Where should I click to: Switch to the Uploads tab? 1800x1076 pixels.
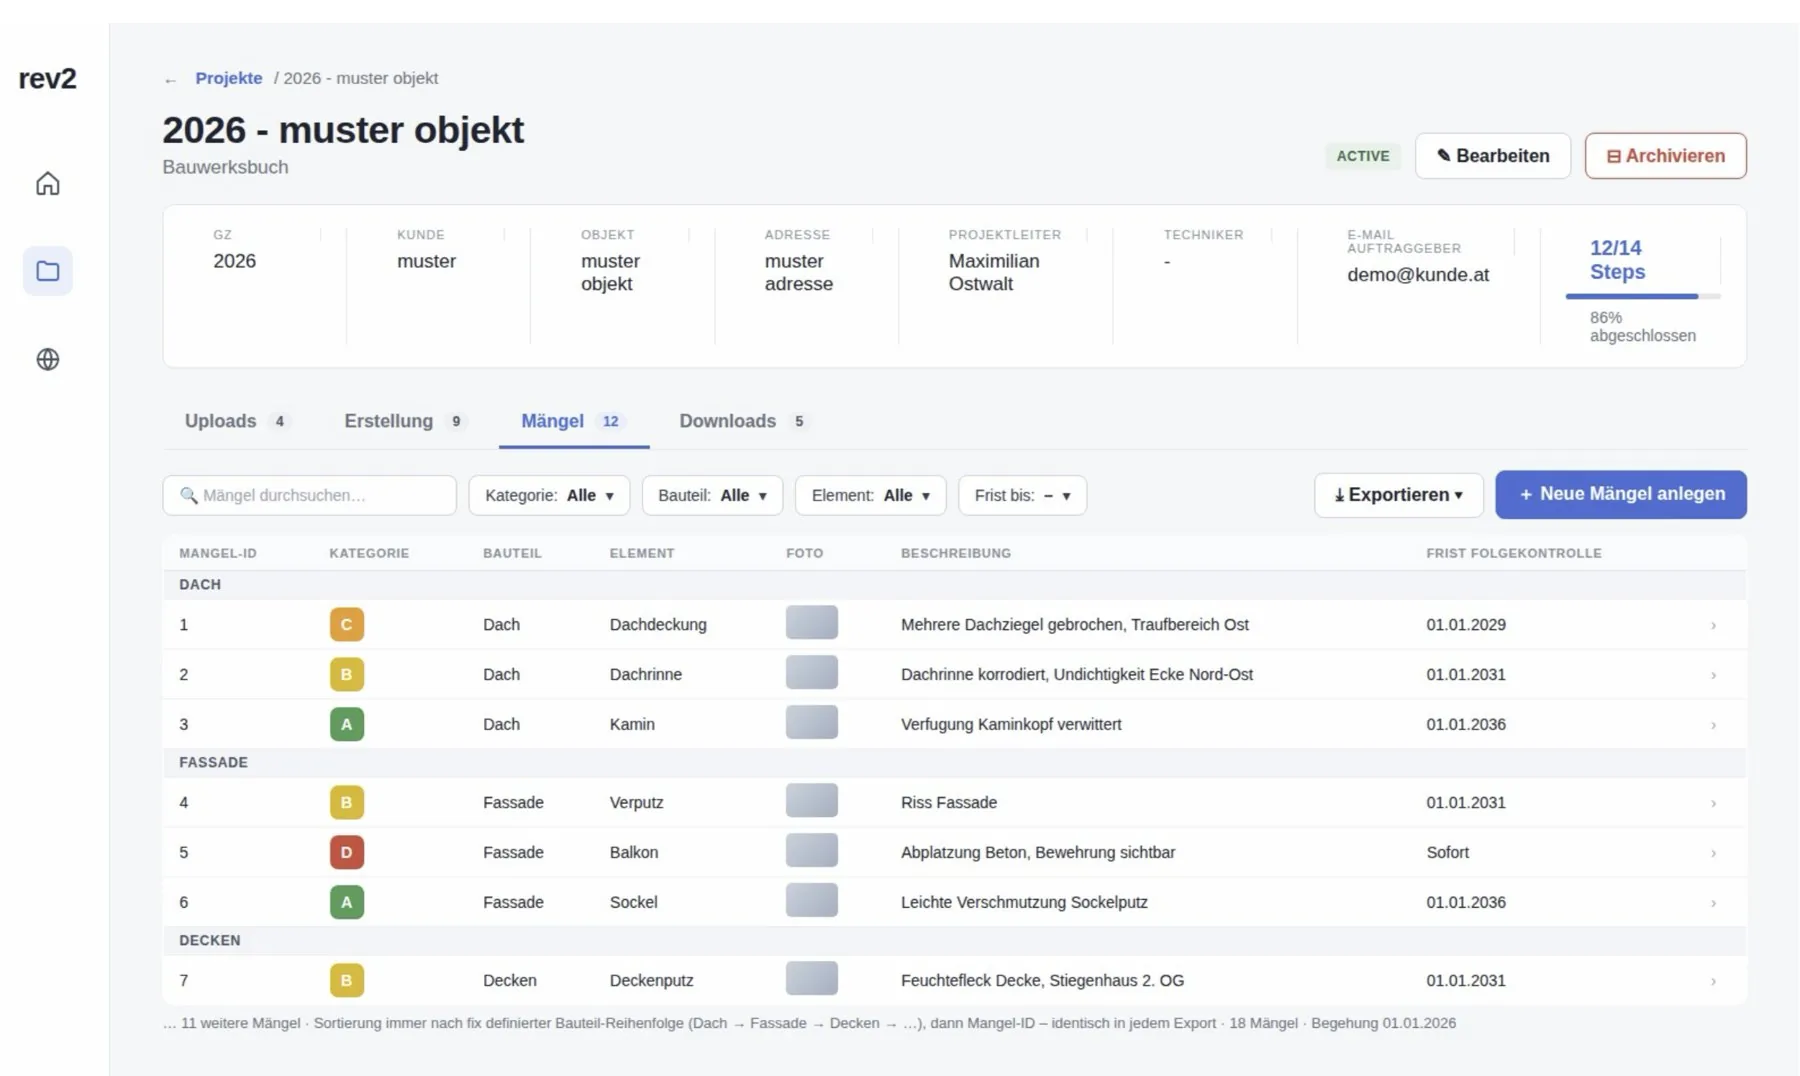(236, 421)
